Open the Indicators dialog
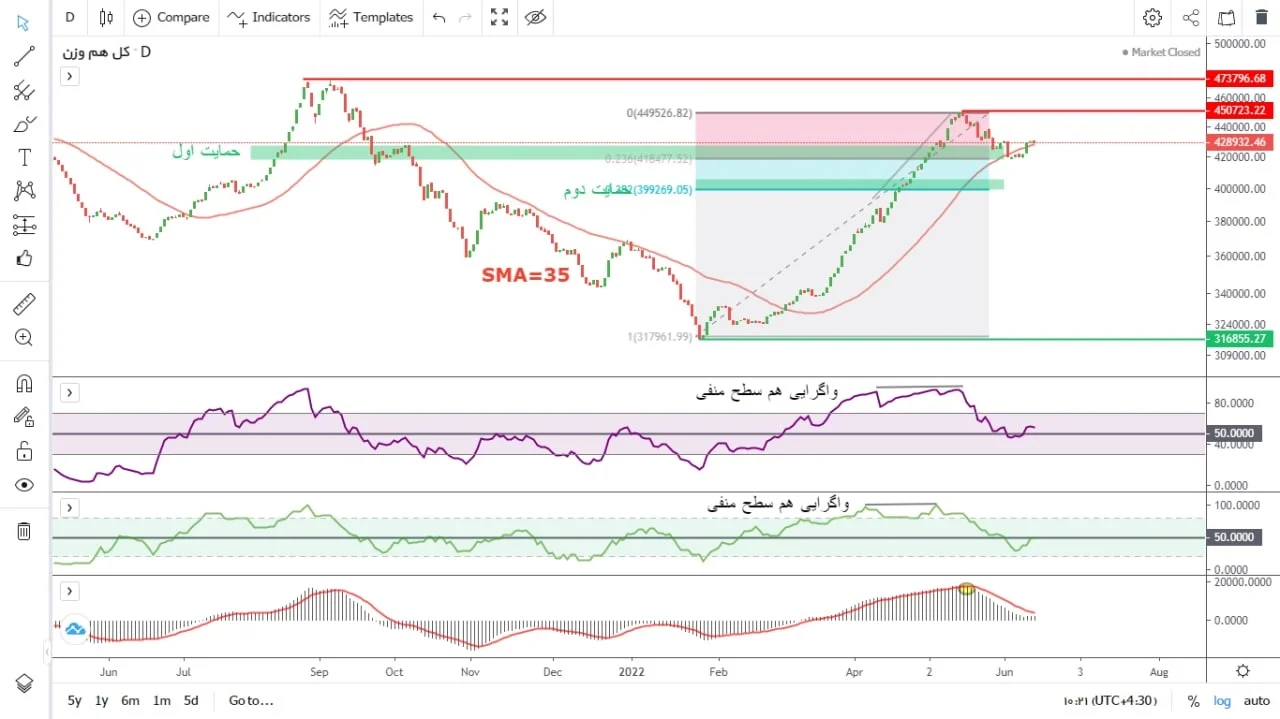The image size is (1280, 719). click(x=269, y=17)
